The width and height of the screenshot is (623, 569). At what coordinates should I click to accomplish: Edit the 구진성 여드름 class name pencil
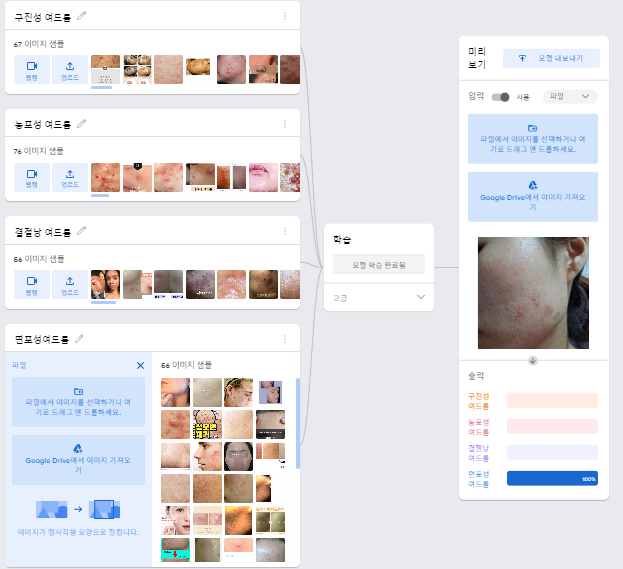coord(81,16)
